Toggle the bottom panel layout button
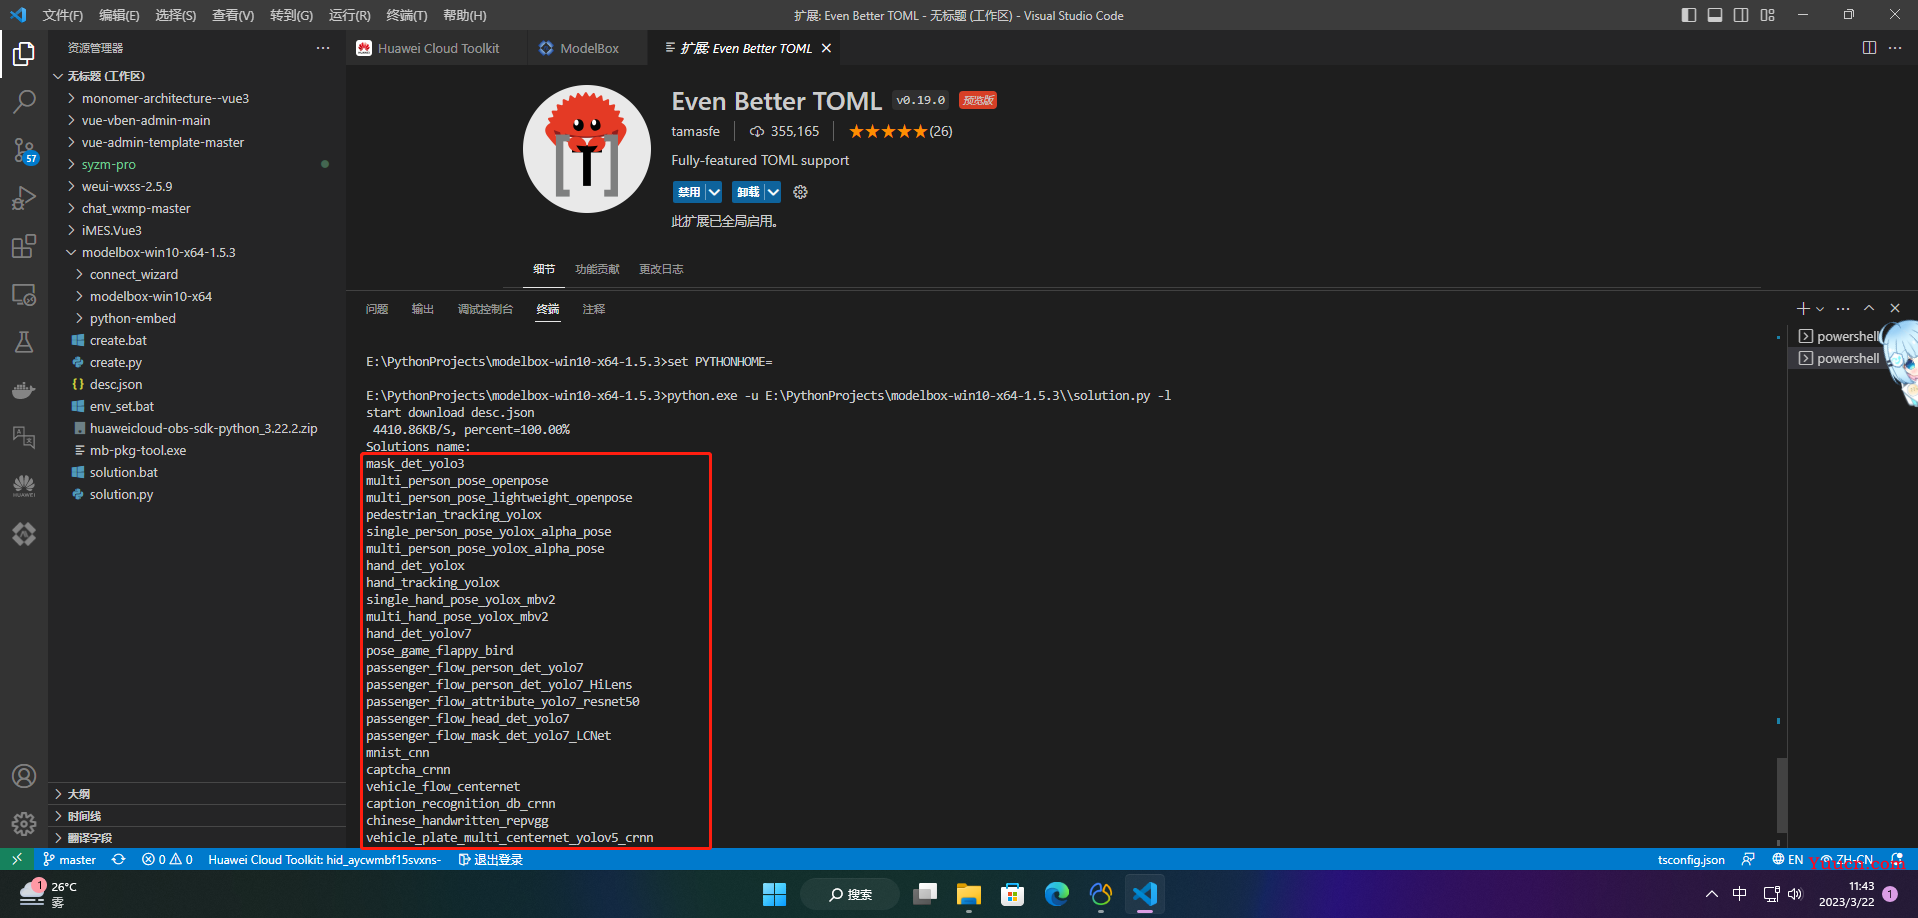The height and width of the screenshot is (918, 1918). 1715,15
